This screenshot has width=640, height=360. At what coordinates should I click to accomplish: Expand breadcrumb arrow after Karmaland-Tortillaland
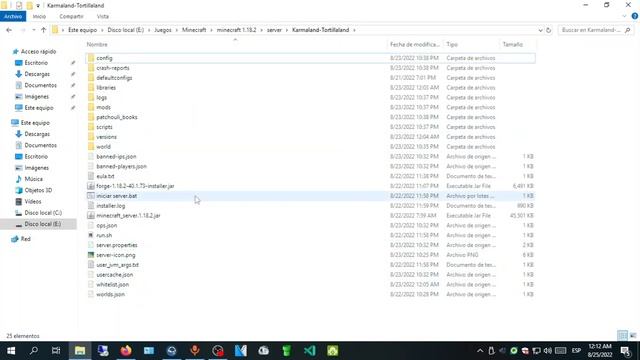click(x=354, y=30)
